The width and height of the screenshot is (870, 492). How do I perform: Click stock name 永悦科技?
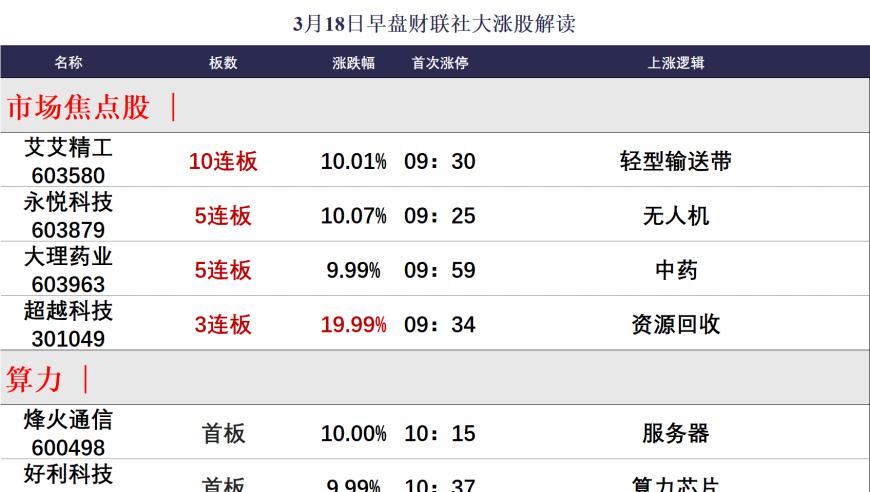click(x=68, y=202)
